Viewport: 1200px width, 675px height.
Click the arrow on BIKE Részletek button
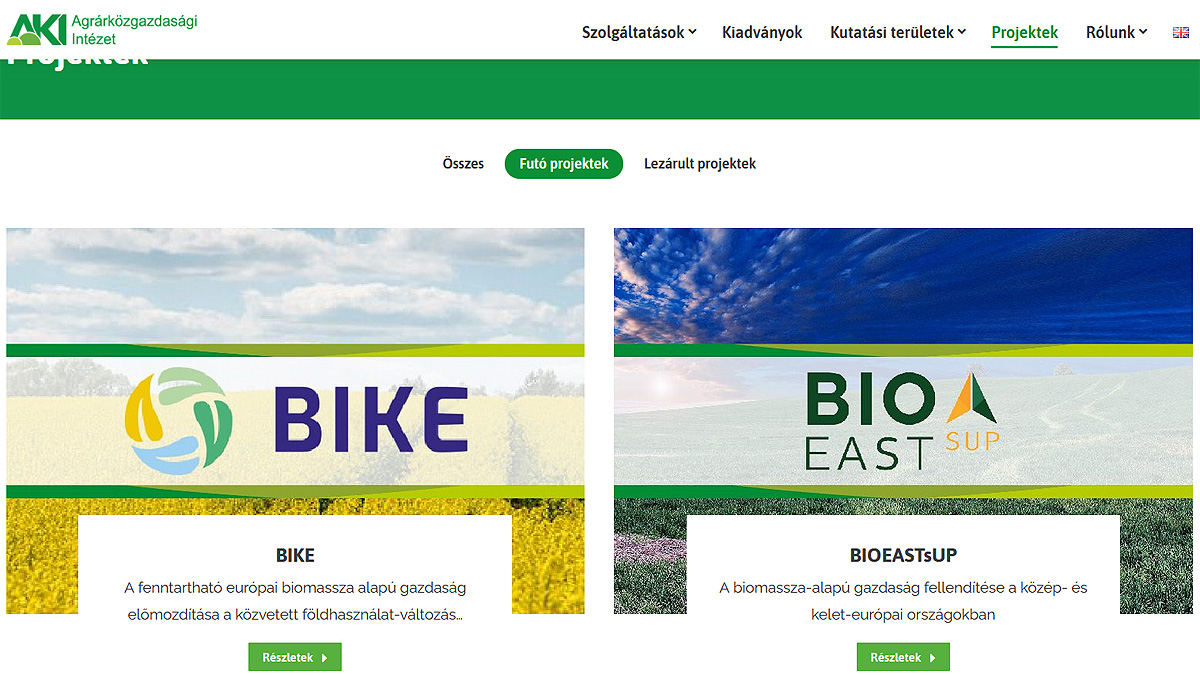(325, 658)
